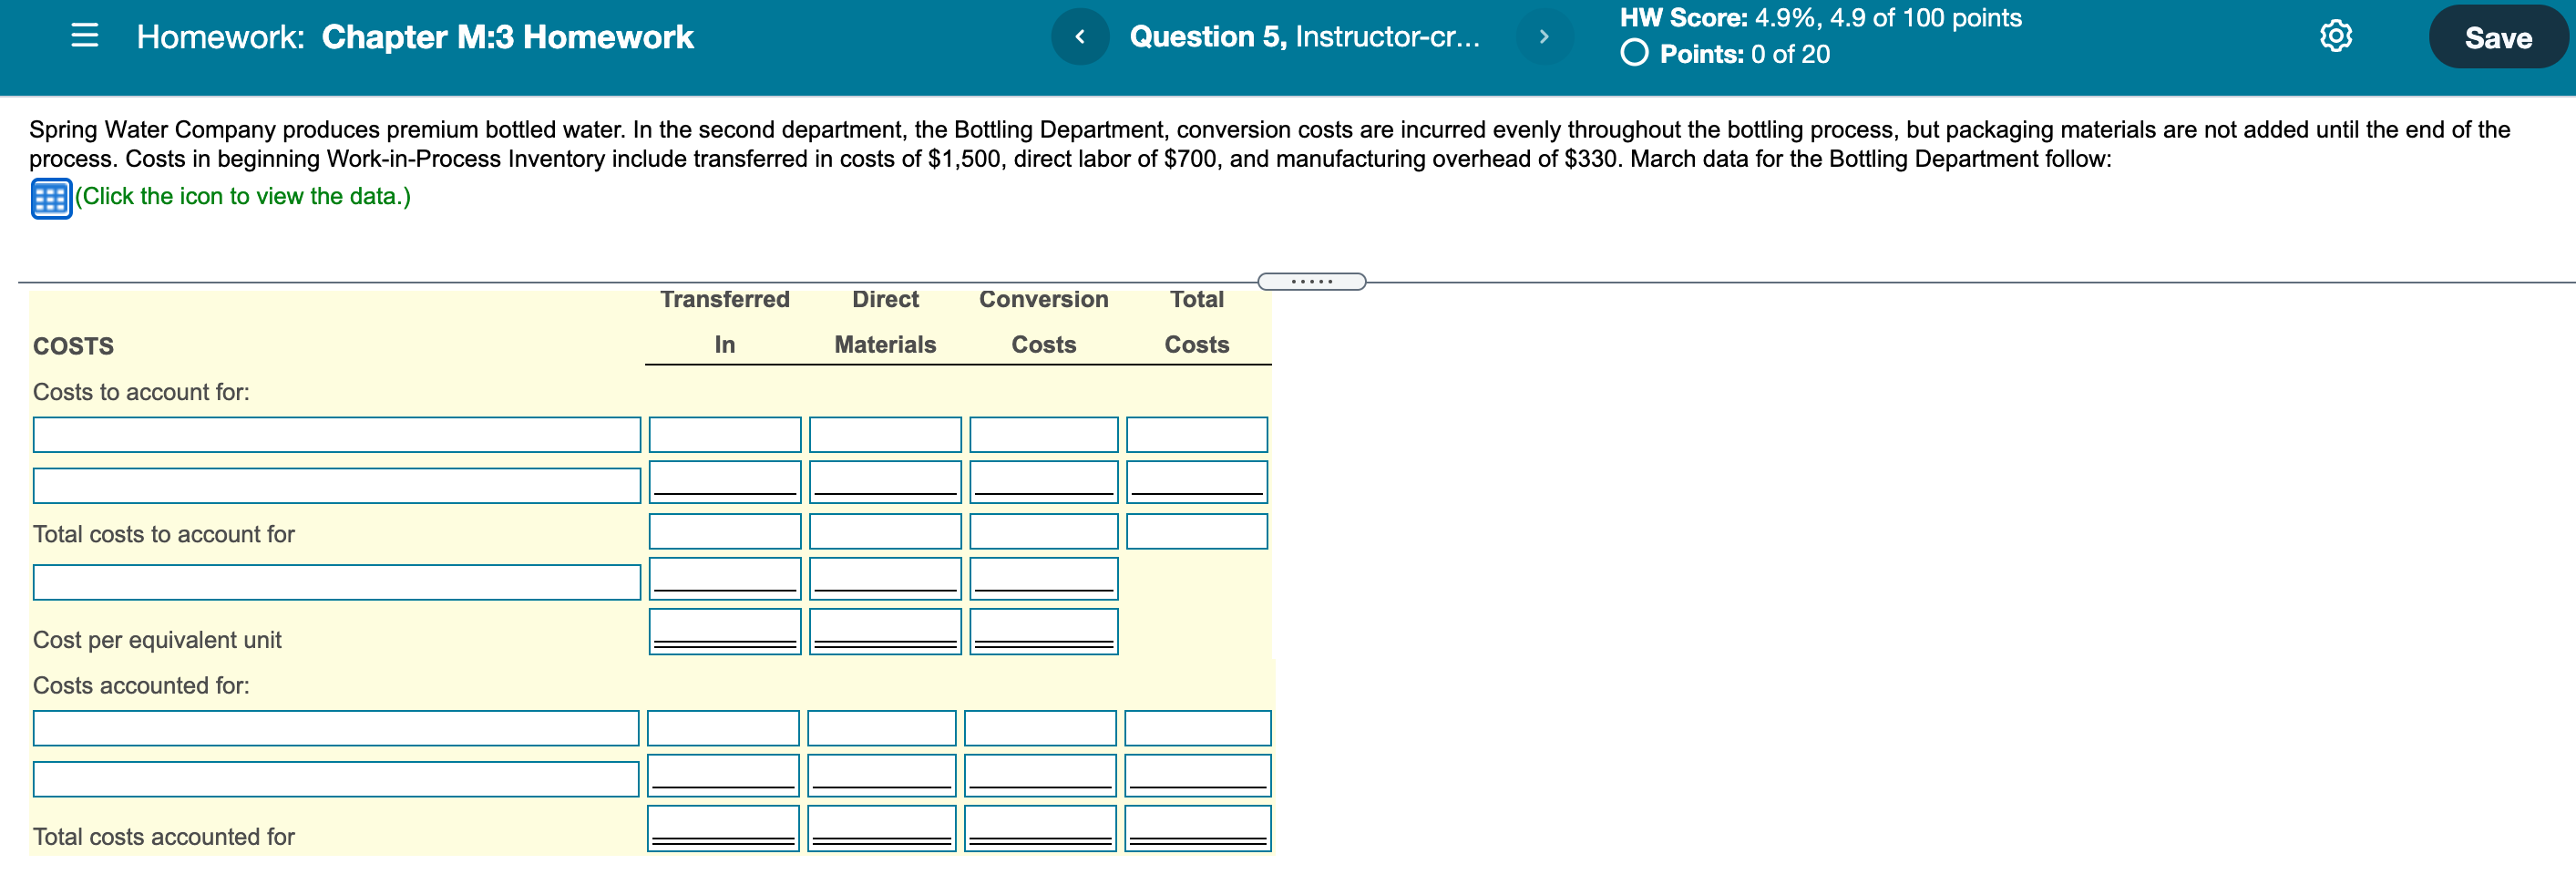
Task: Select second label field under Costs accounted for
Action: [336, 779]
